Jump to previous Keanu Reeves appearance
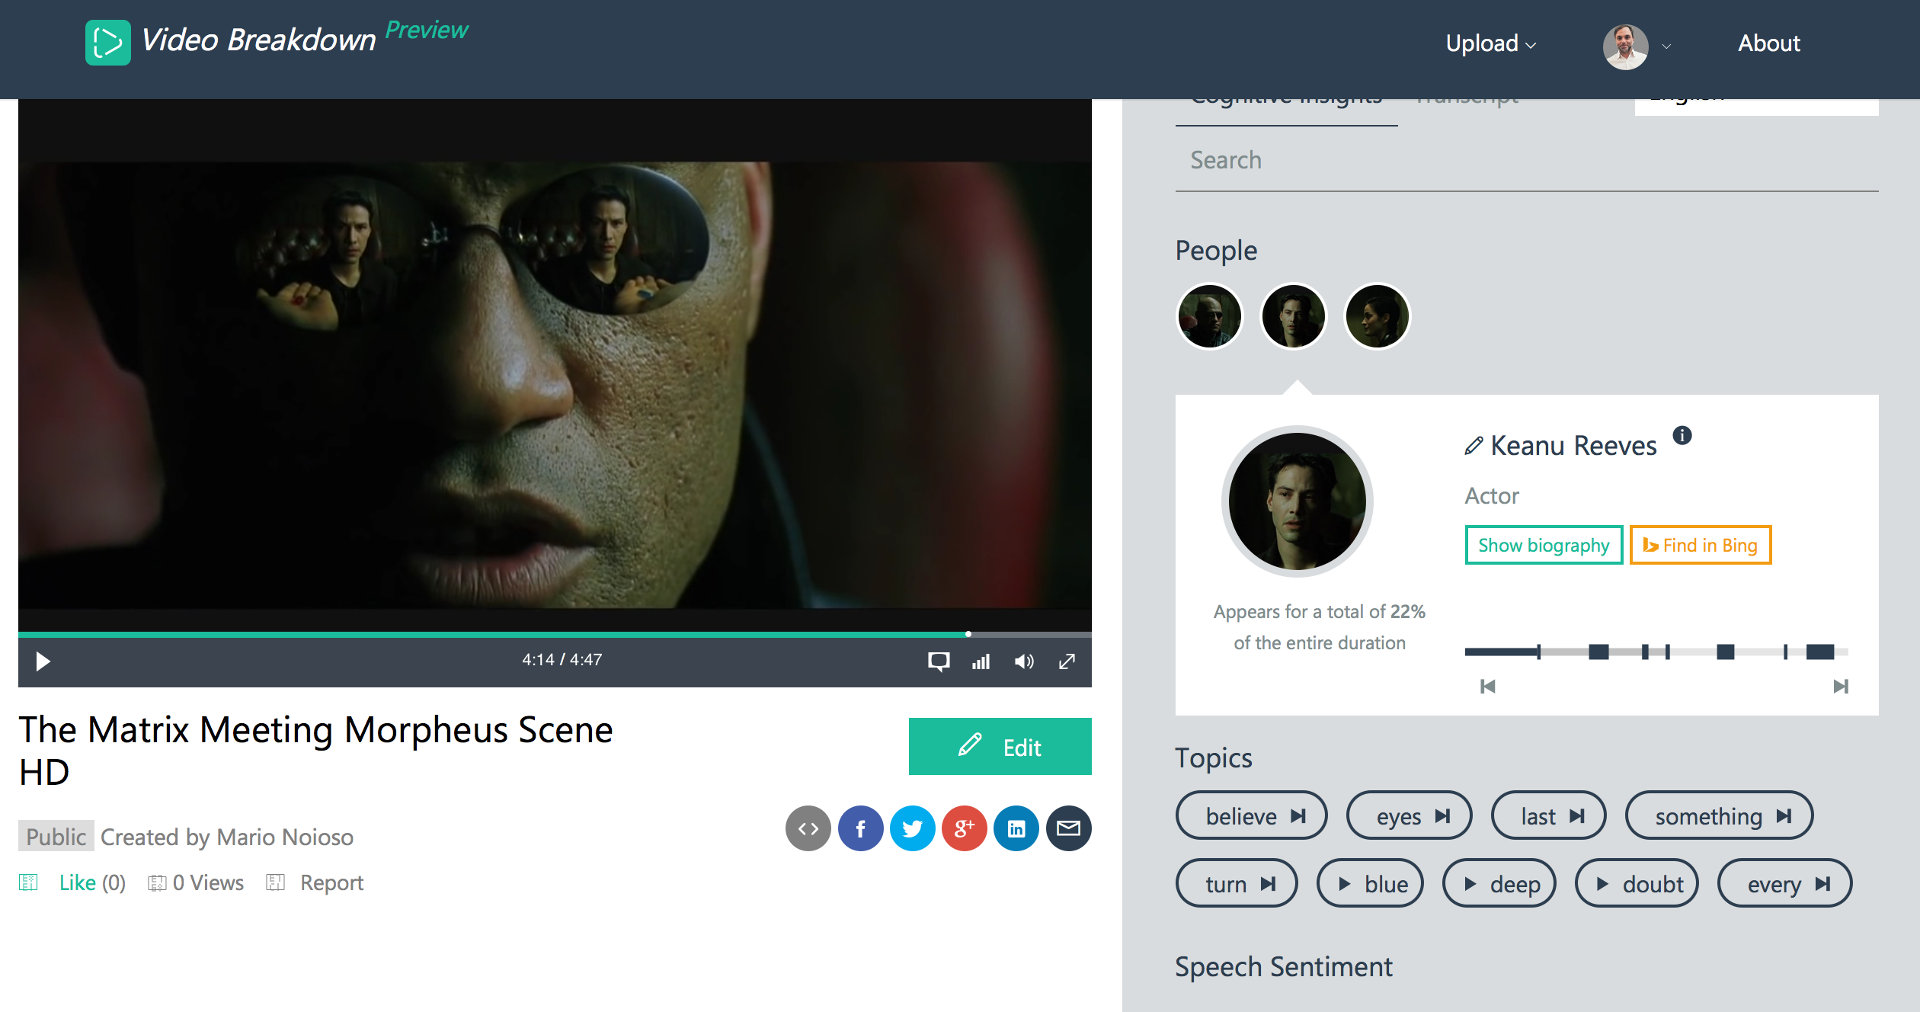Image resolution: width=1920 pixels, height=1012 pixels. tap(1488, 686)
